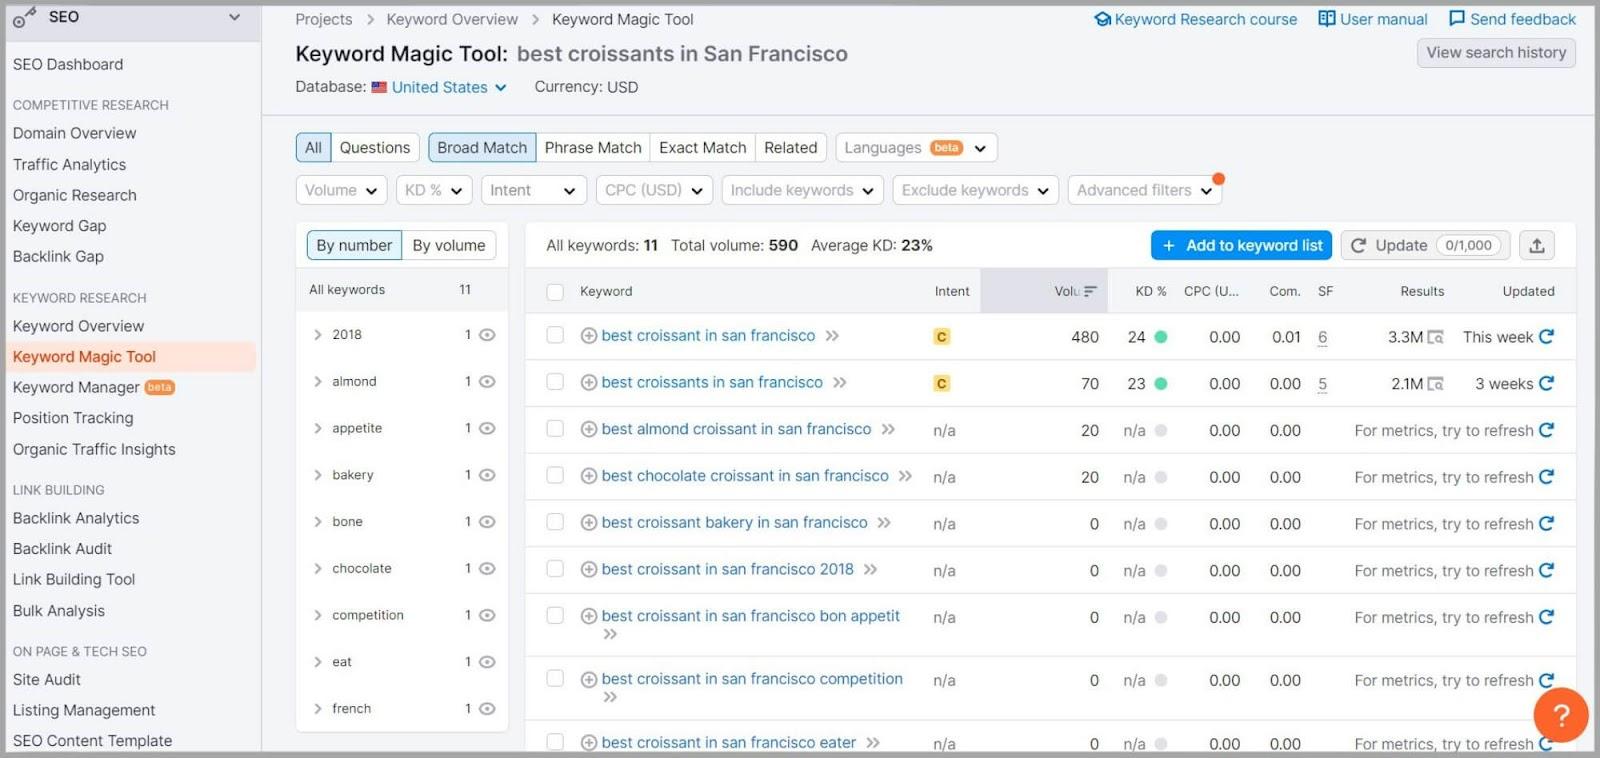Expand the chocolate keyword group
1600x758 pixels.
tap(318, 569)
